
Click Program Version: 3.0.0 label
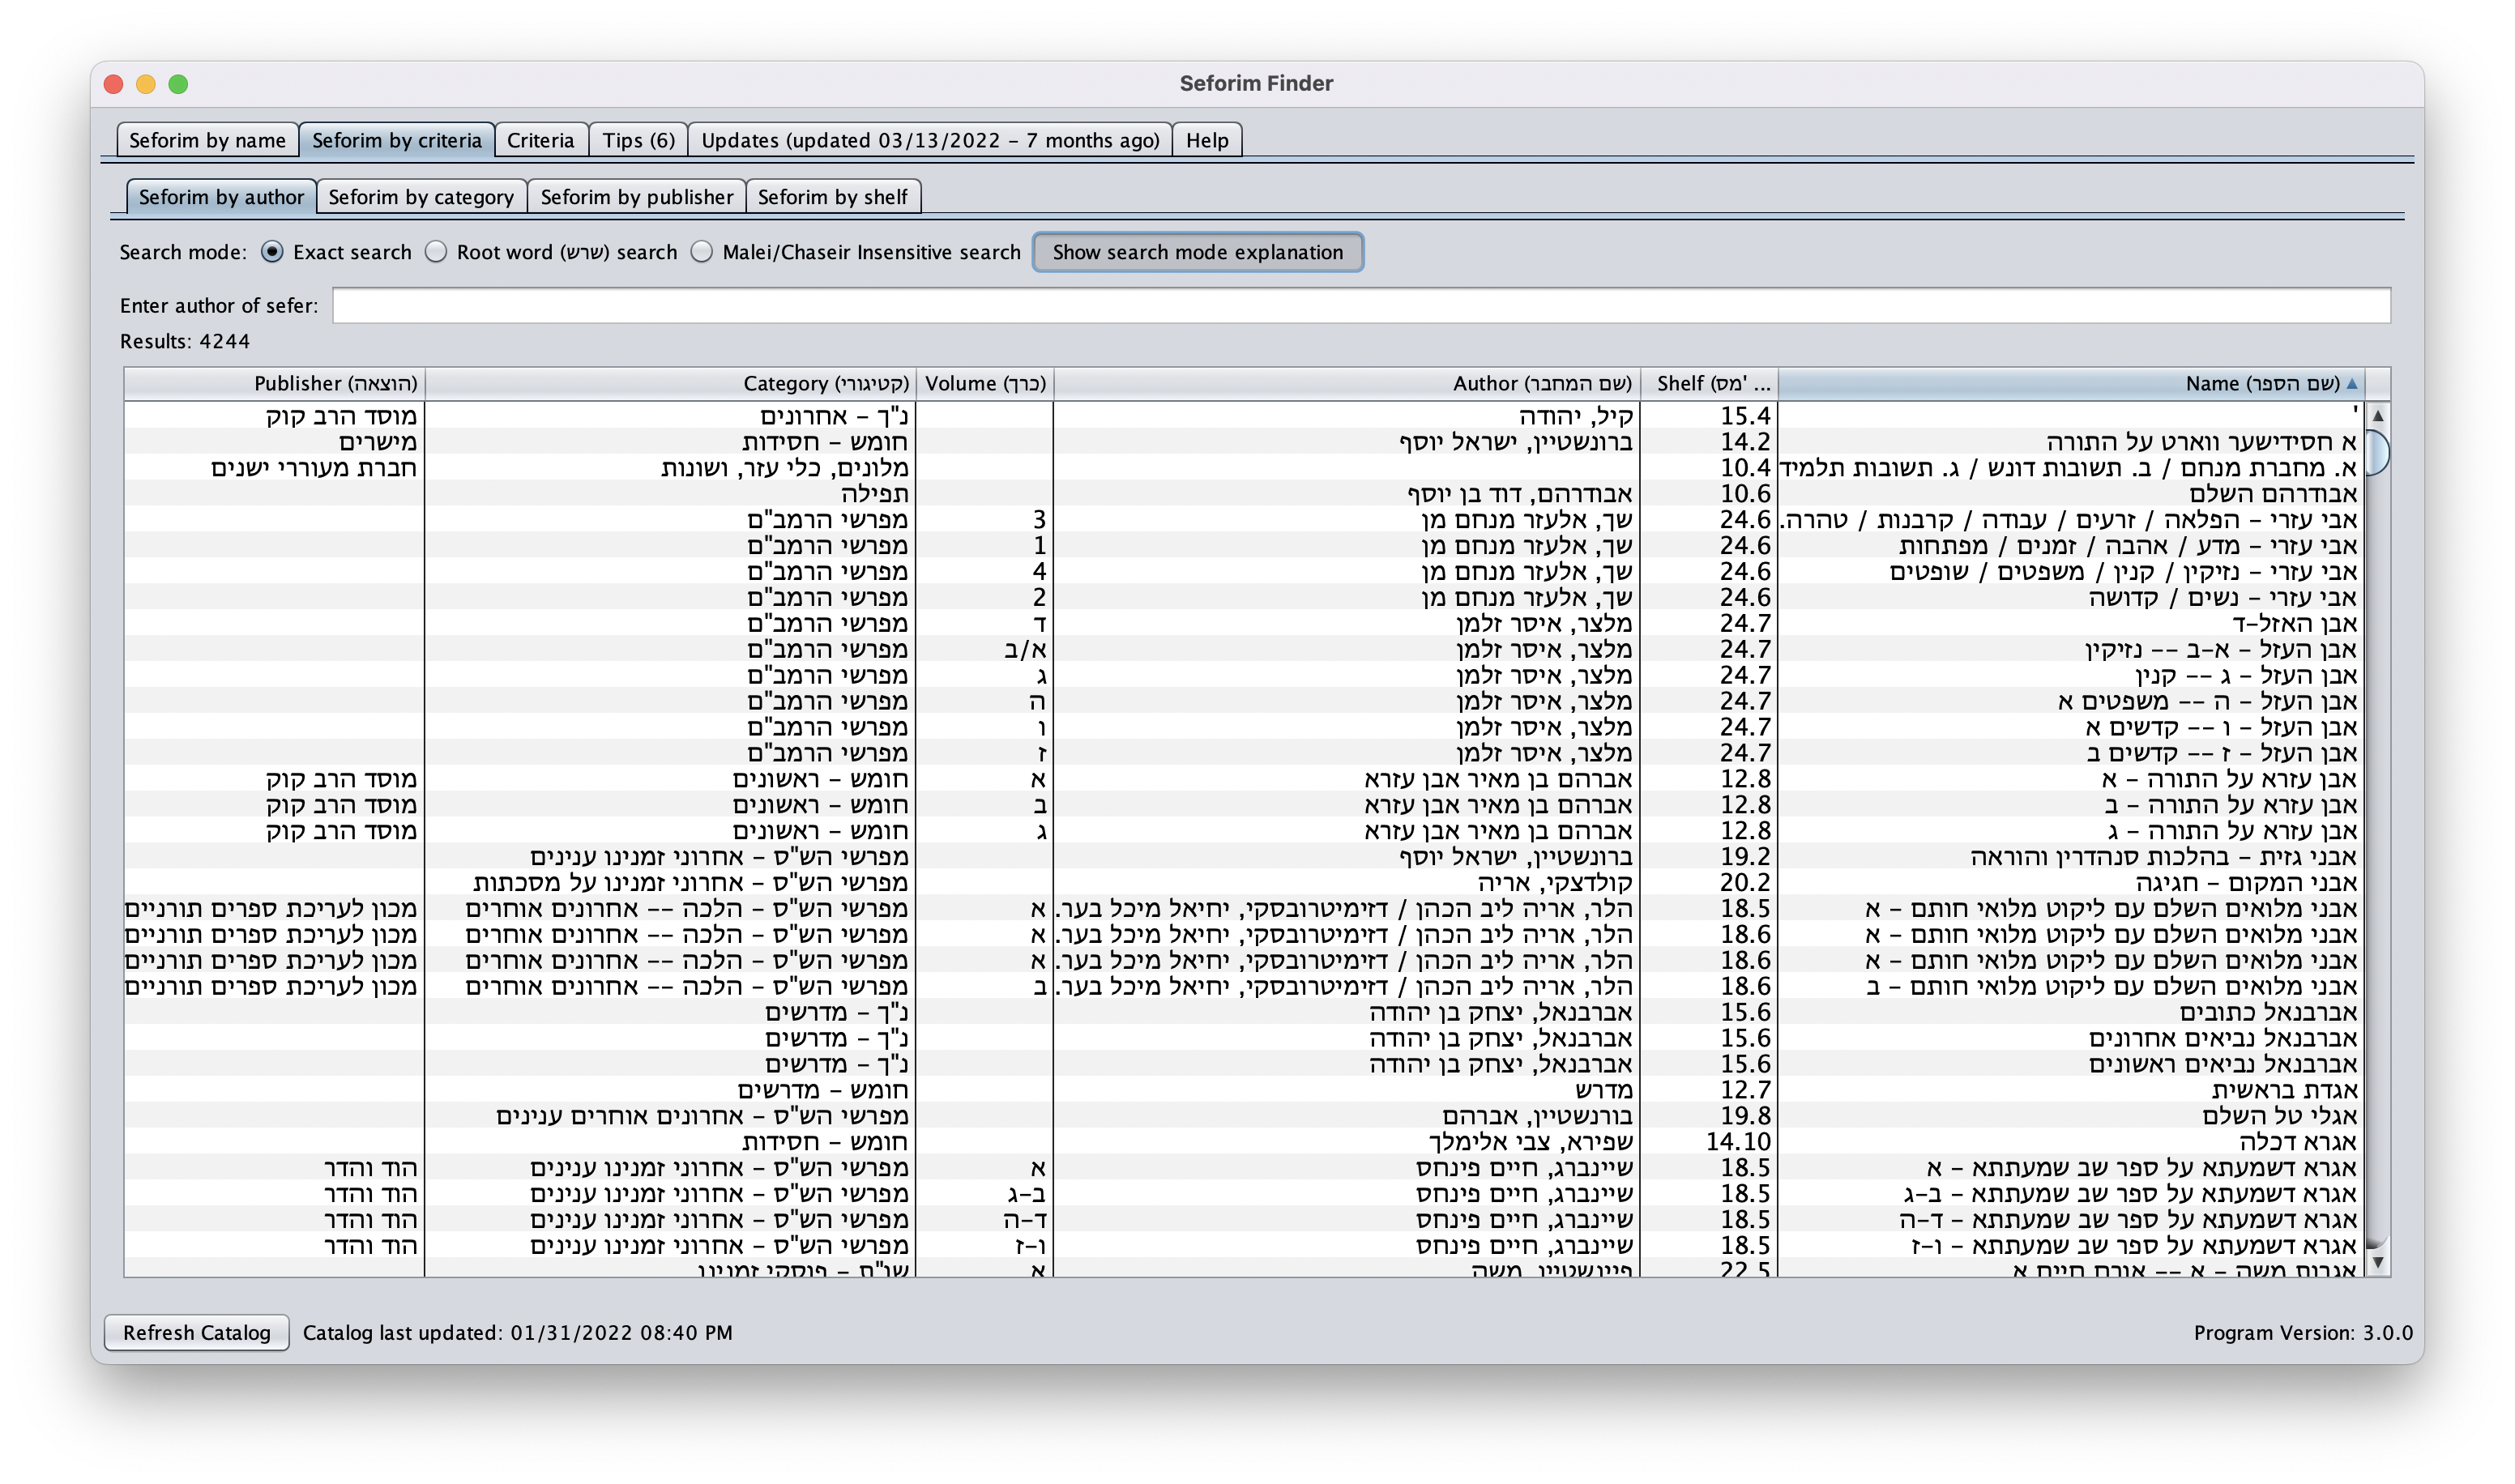tap(2303, 1333)
